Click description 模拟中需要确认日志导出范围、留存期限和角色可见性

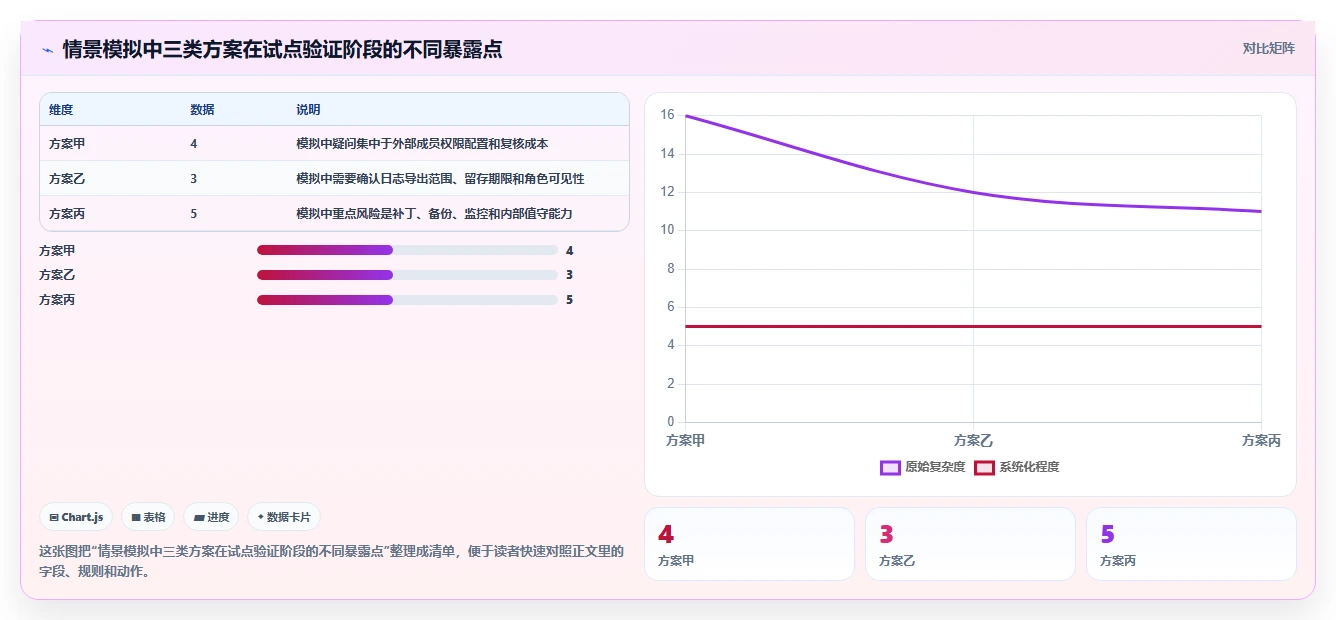pyautogui.click(x=440, y=179)
